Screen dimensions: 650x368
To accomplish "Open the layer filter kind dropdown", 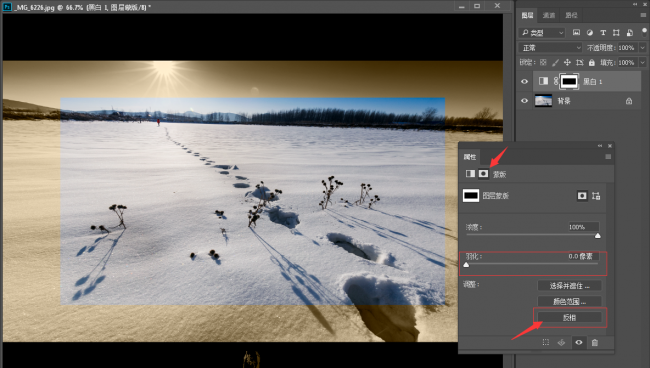I will click(x=542, y=33).
